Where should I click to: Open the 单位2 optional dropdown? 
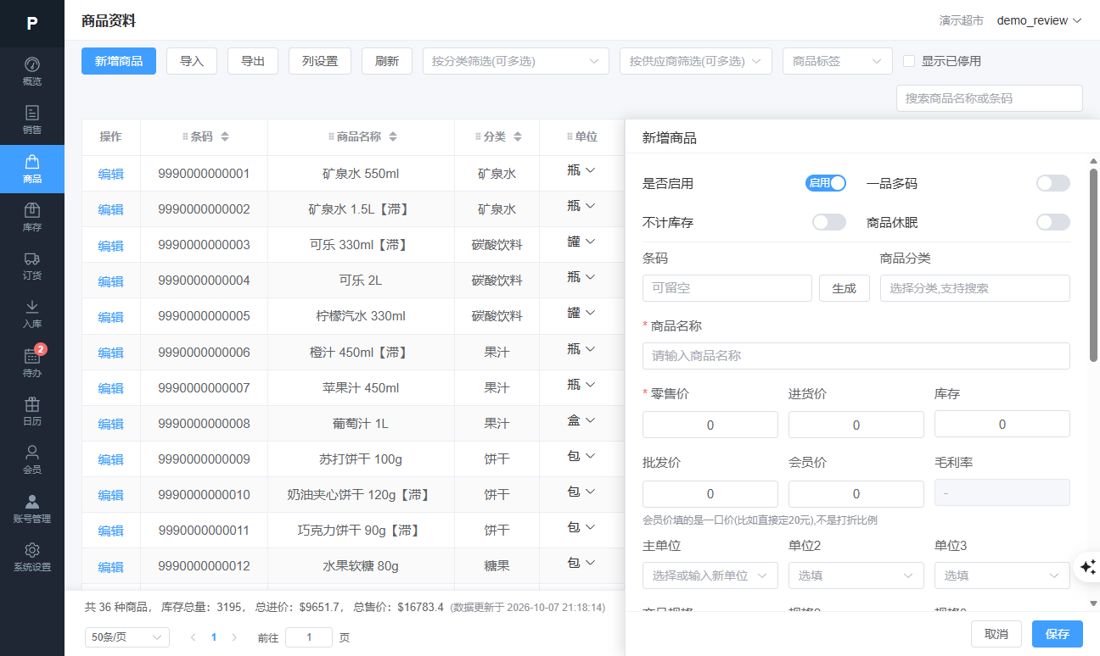pyautogui.click(x=856, y=575)
